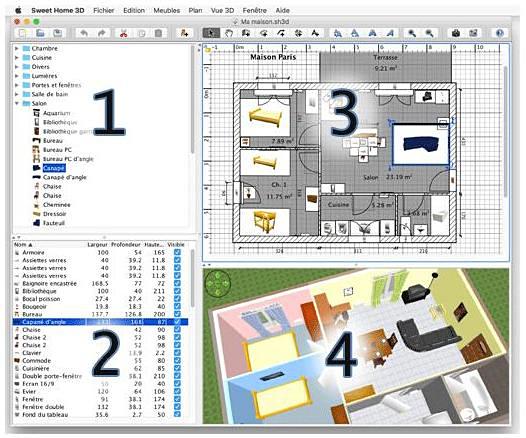Click the 3D view navigation arrows control

217,284
